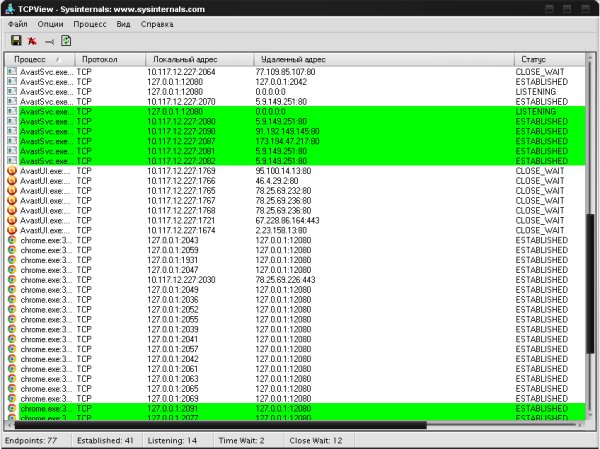Click AvastSvc icon in row with 77.109.85.107:80
This screenshot has width=600, height=449.
pyautogui.click(x=12, y=72)
